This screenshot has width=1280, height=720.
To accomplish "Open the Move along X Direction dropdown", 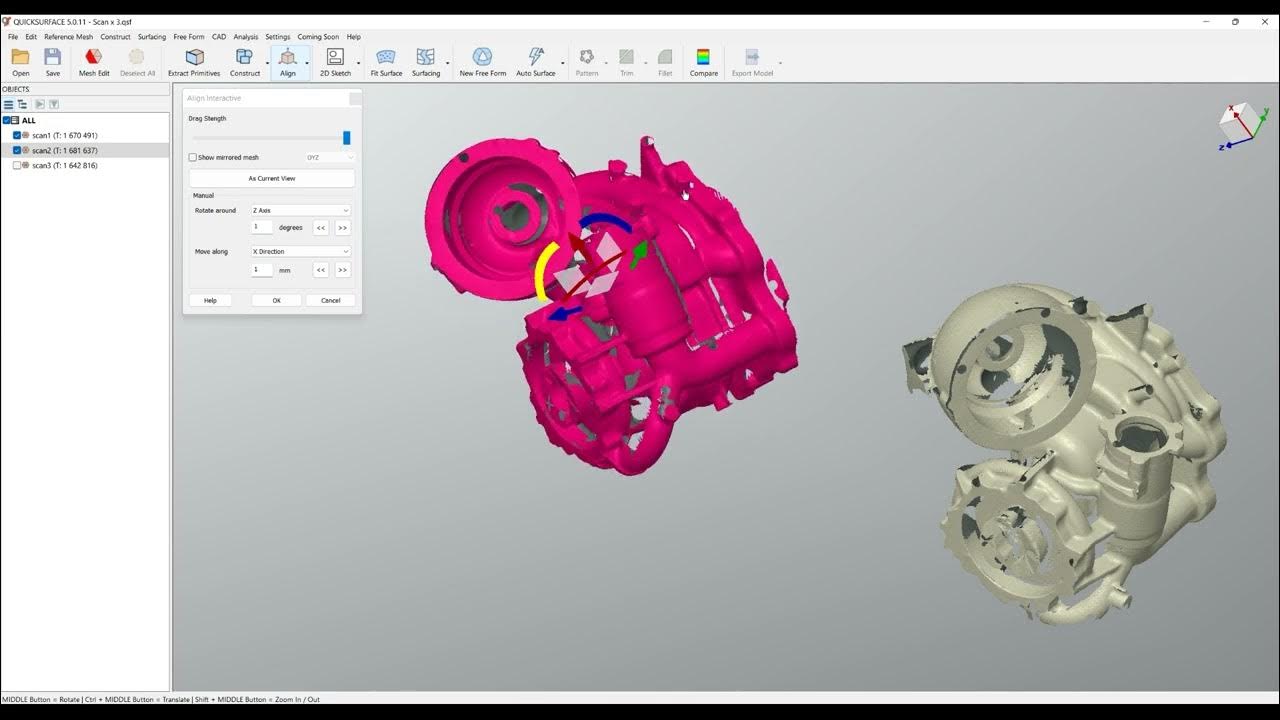I will tap(301, 251).
